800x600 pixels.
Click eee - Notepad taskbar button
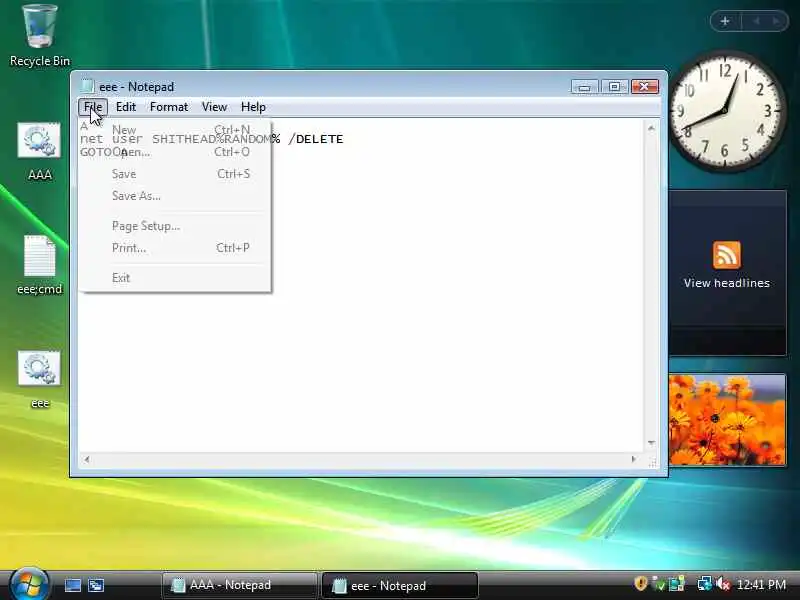[399, 585]
